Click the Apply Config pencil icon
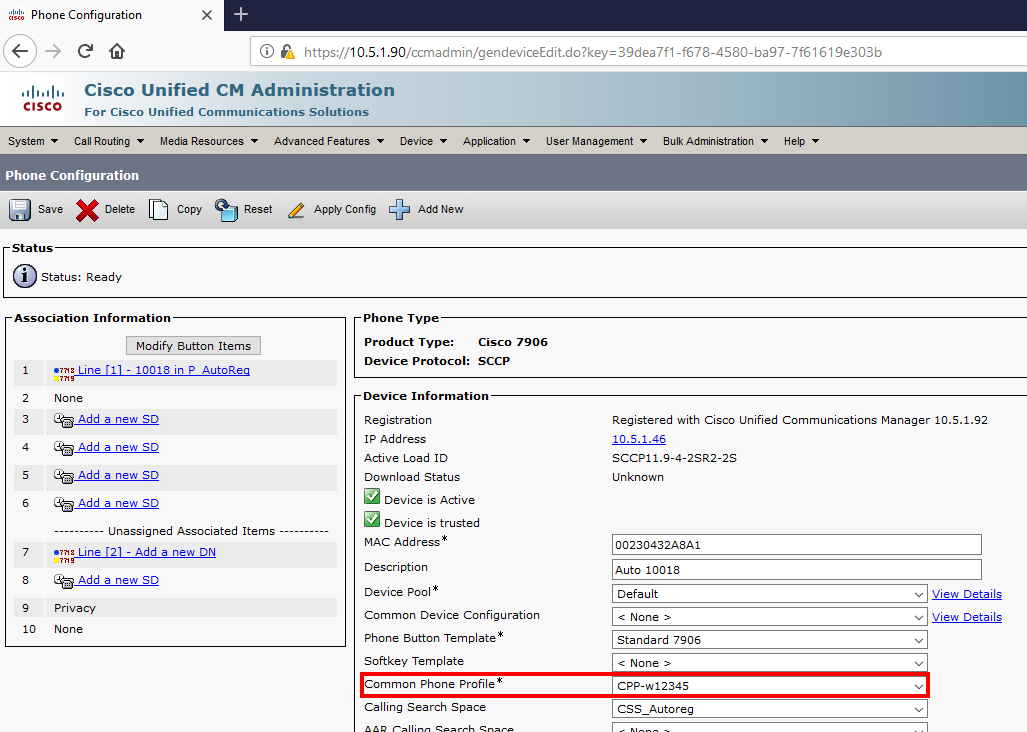Viewport: 1027px width, 732px height. coord(296,210)
